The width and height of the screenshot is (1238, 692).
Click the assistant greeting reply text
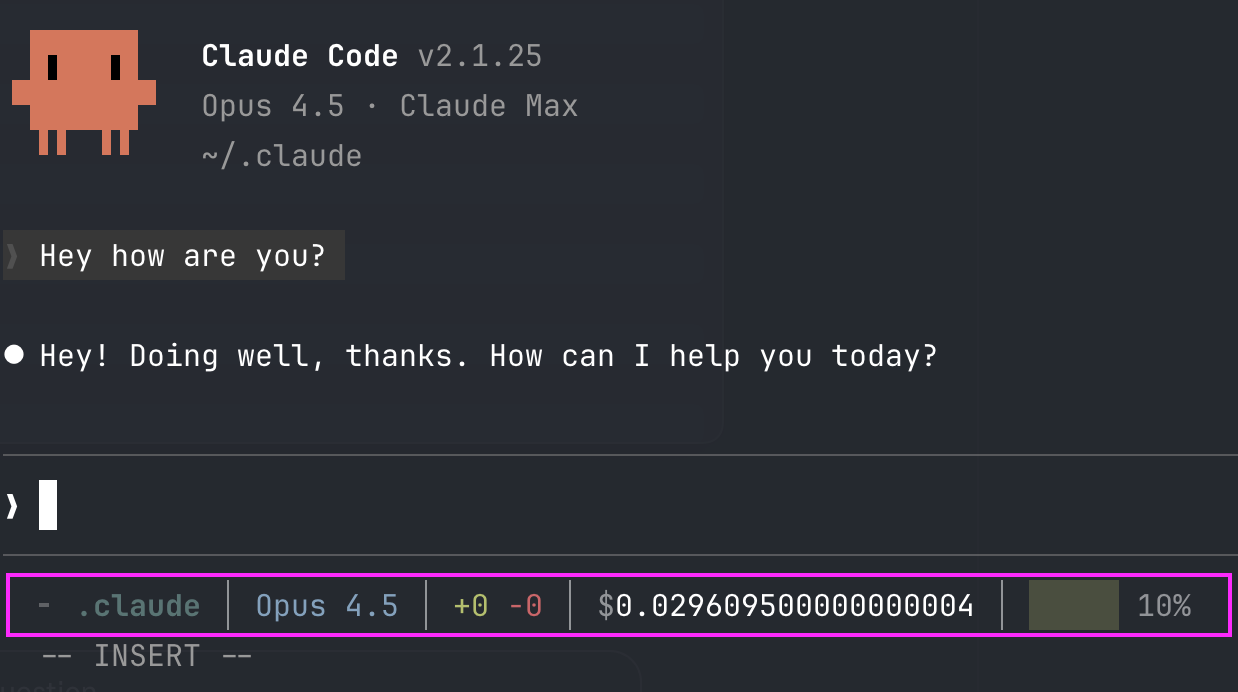click(x=487, y=355)
